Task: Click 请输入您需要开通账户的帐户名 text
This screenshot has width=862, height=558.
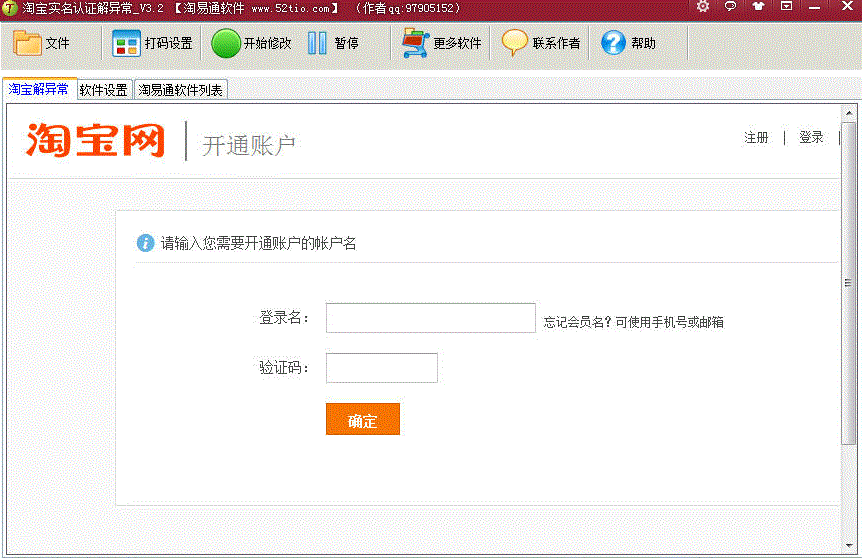Action: point(258,243)
